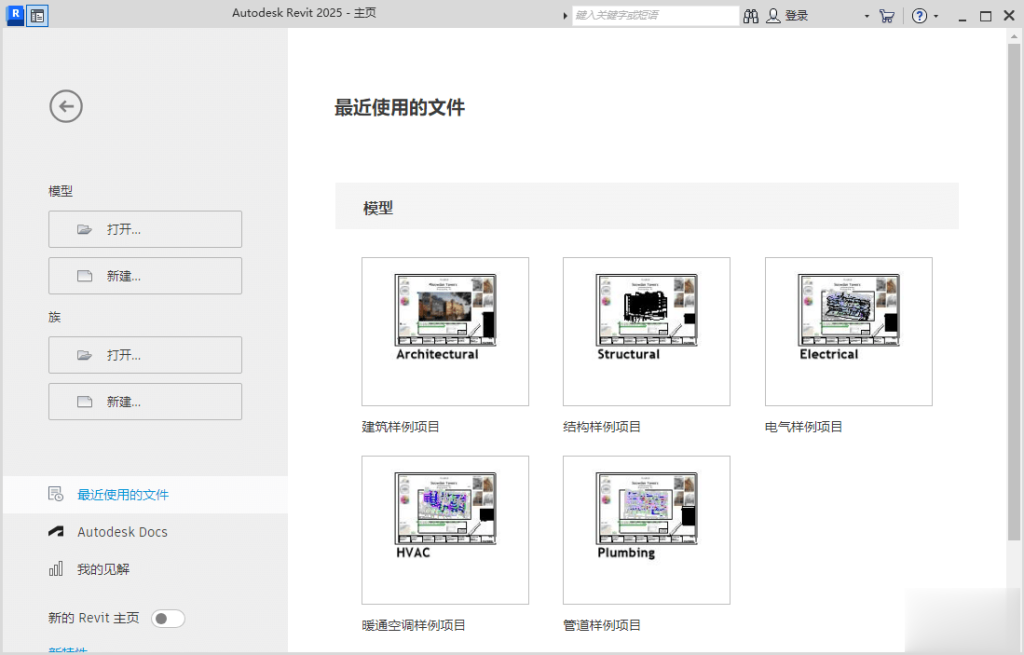Toggle the 新的 Revit 主页 switch
Screen dimensions: 1024x655
point(168,618)
